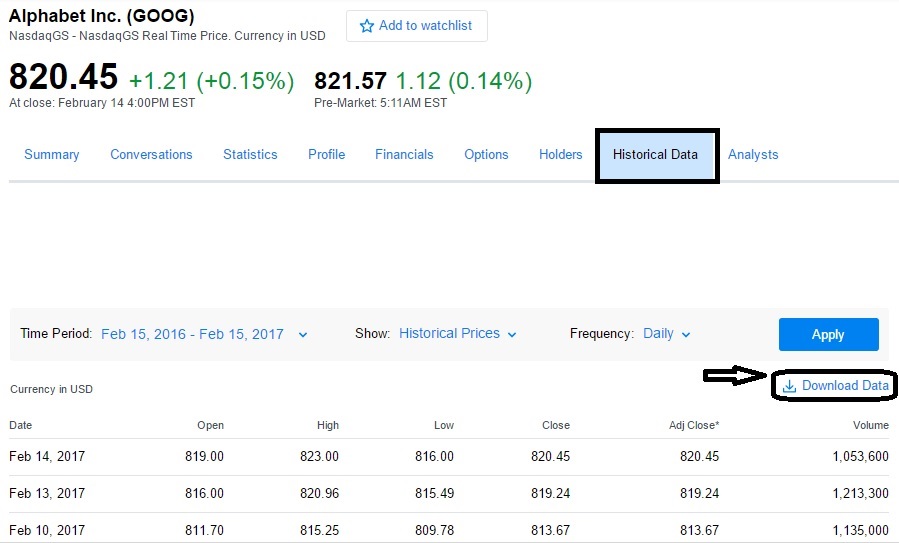Click the low value 809.78

[435, 530]
